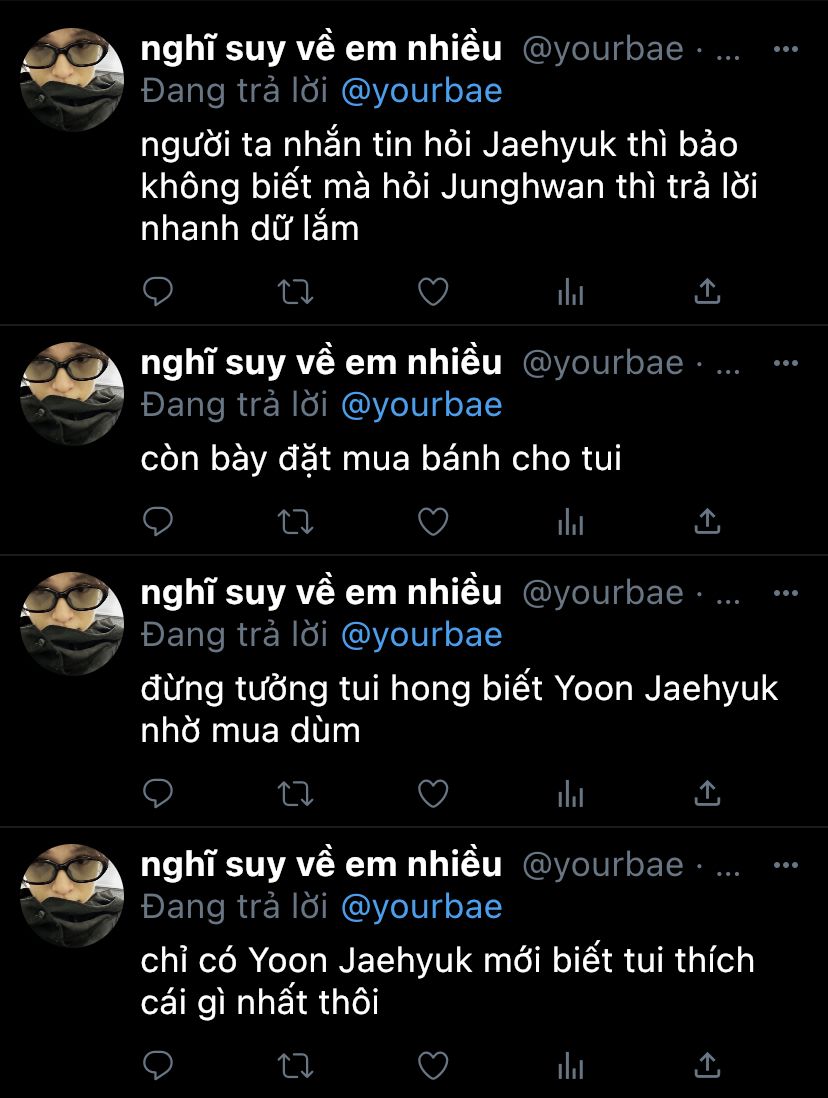The image size is (828, 1098).
Task: Share the last tweet 'cái gì nhất thôi'
Action: 708,1065
